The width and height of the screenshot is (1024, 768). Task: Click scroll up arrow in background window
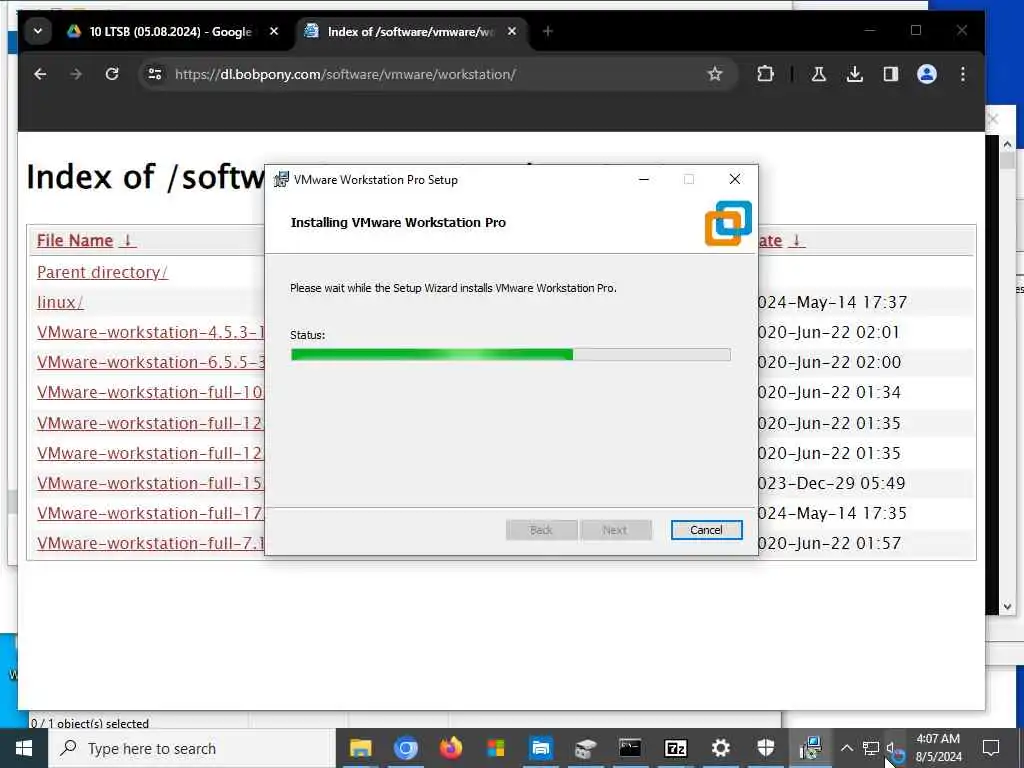[x=1007, y=144]
